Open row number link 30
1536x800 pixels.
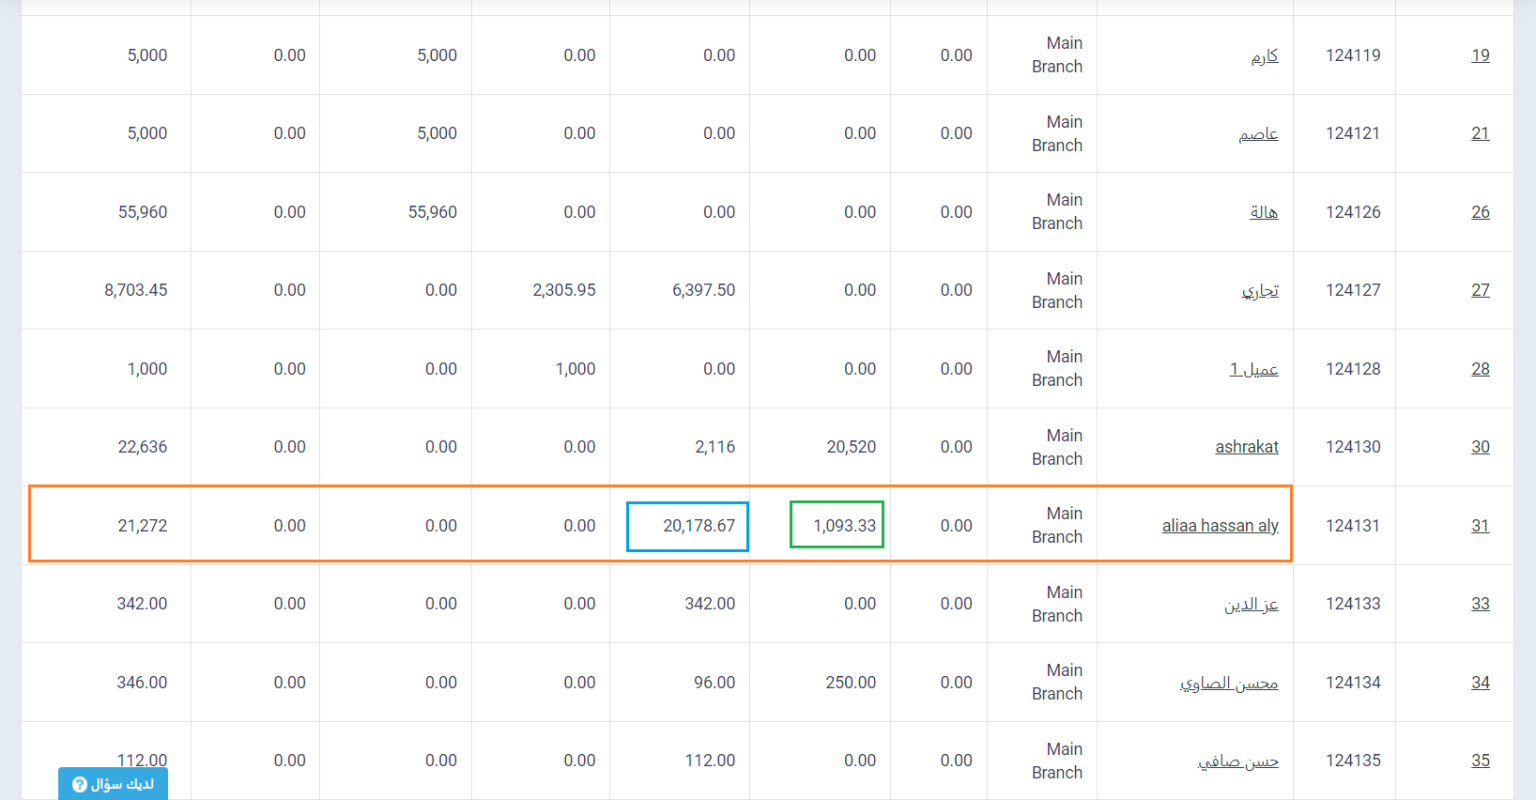pyautogui.click(x=1480, y=447)
